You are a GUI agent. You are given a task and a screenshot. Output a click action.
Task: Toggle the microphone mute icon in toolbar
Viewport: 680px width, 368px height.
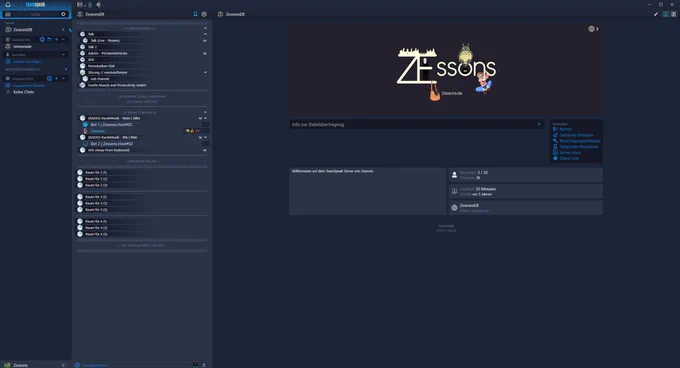pos(90,4)
